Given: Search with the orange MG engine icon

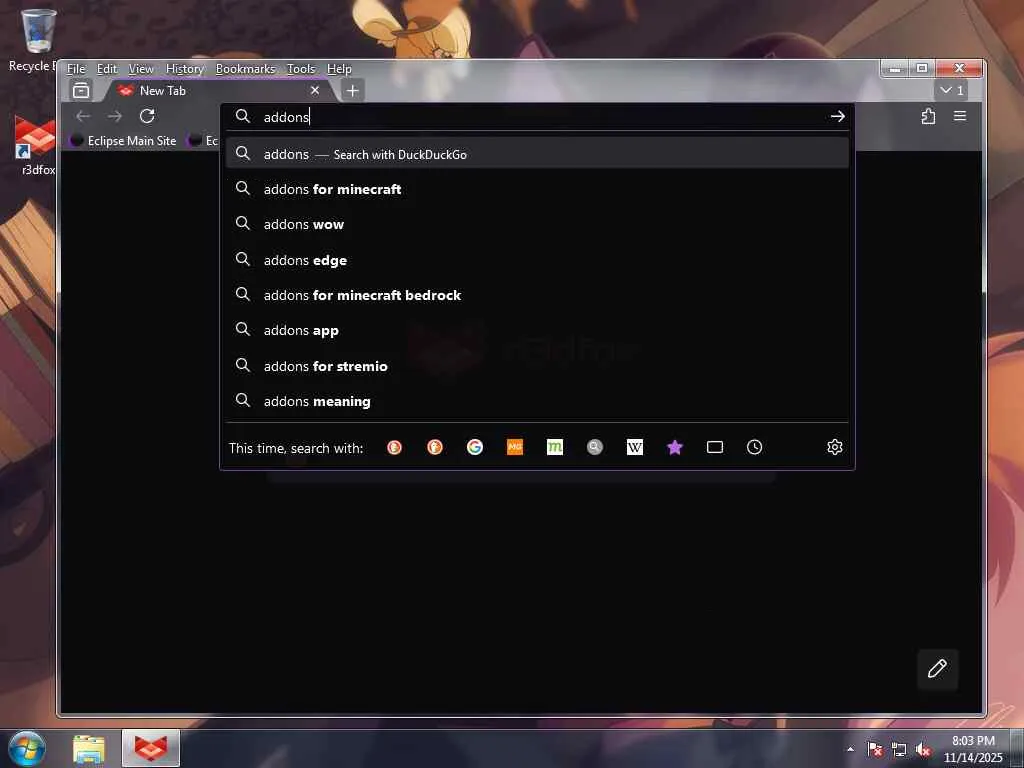Looking at the screenshot, I should 515,447.
